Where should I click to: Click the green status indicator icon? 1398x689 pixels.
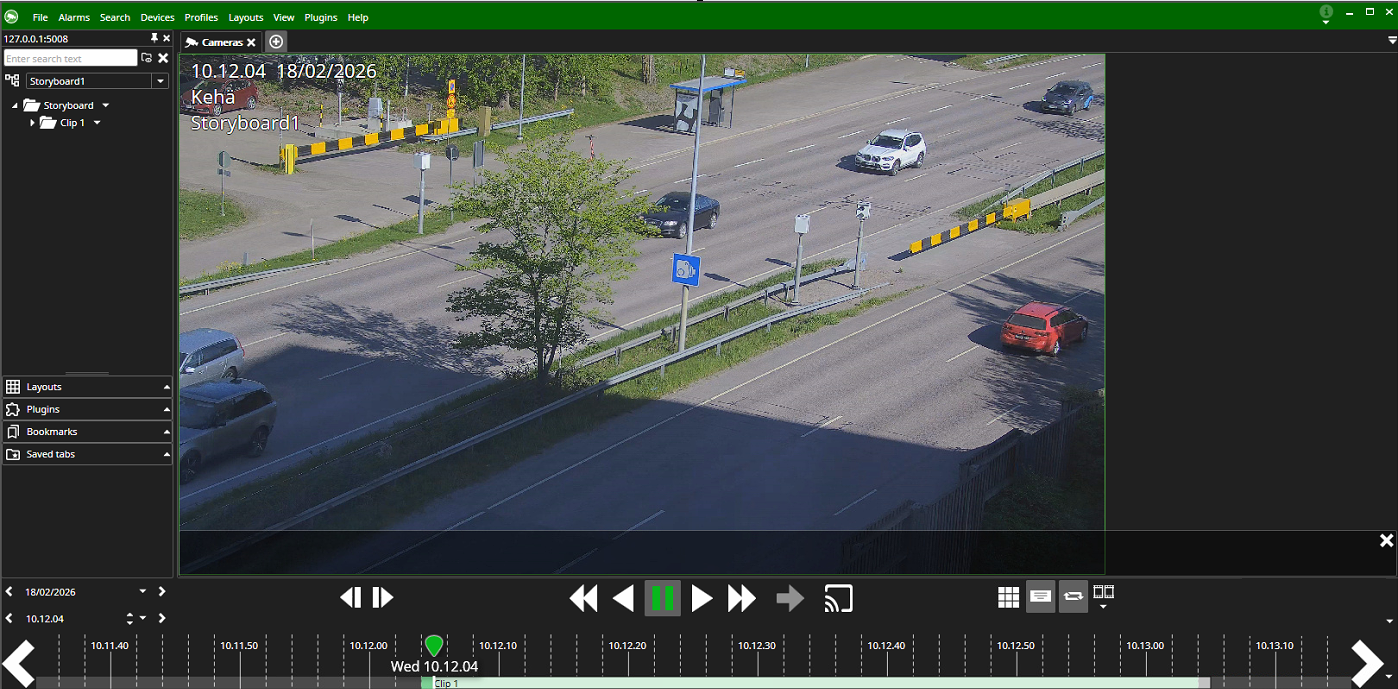[1326, 13]
